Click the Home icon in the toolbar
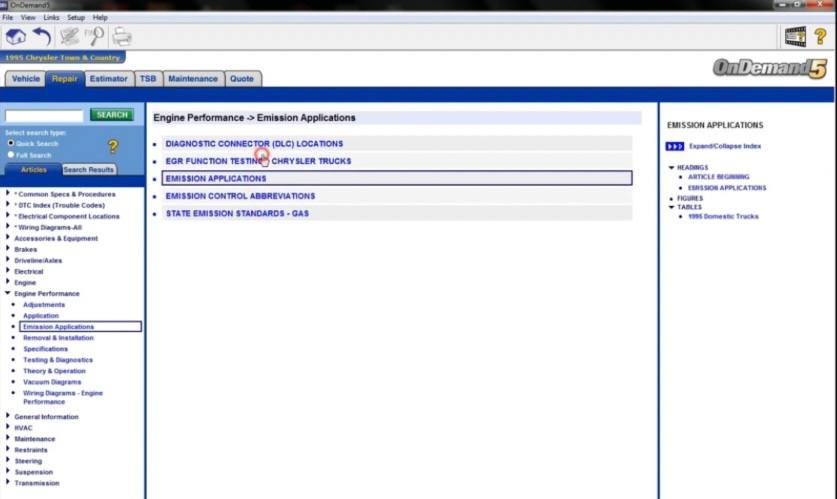 pyautogui.click(x=16, y=37)
